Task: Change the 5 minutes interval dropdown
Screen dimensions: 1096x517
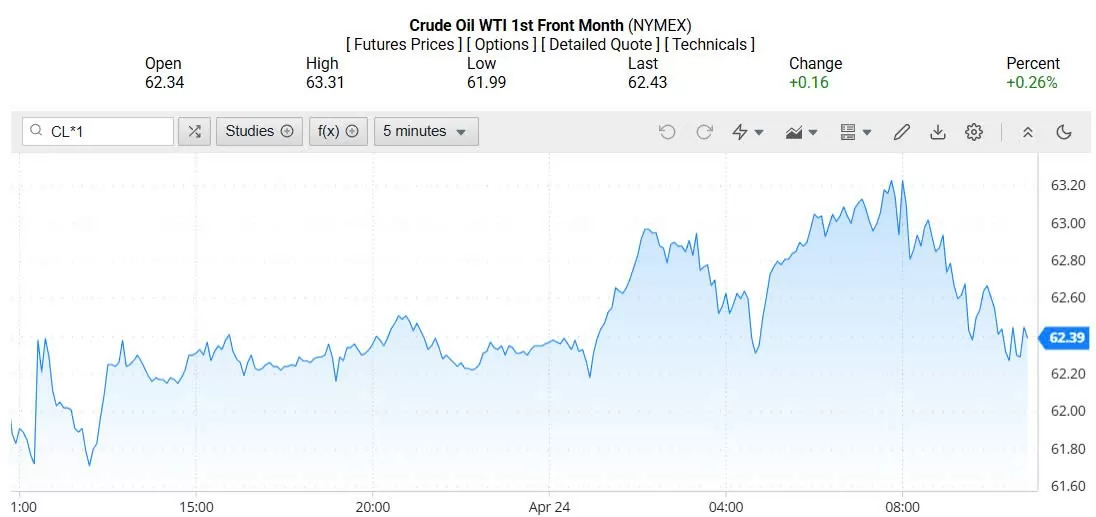Action: (426, 131)
